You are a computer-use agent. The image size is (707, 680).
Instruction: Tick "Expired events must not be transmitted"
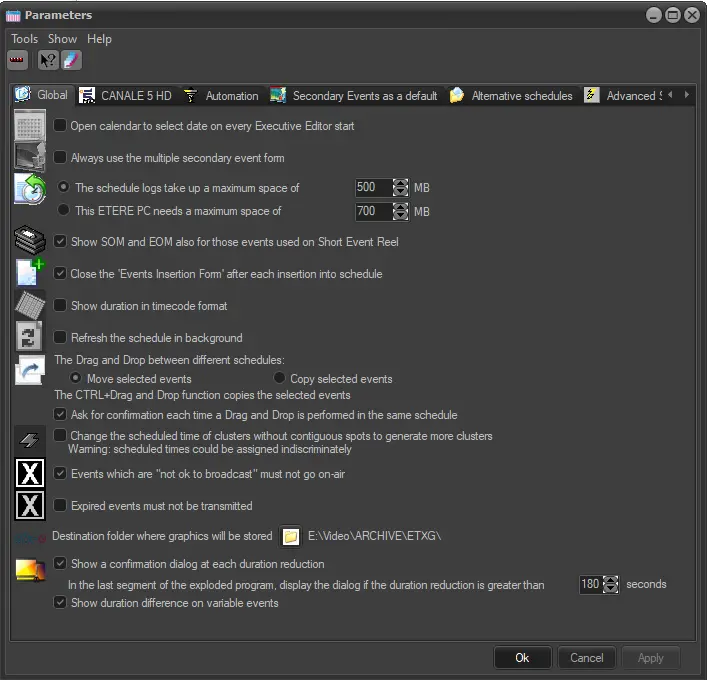(61, 506)
